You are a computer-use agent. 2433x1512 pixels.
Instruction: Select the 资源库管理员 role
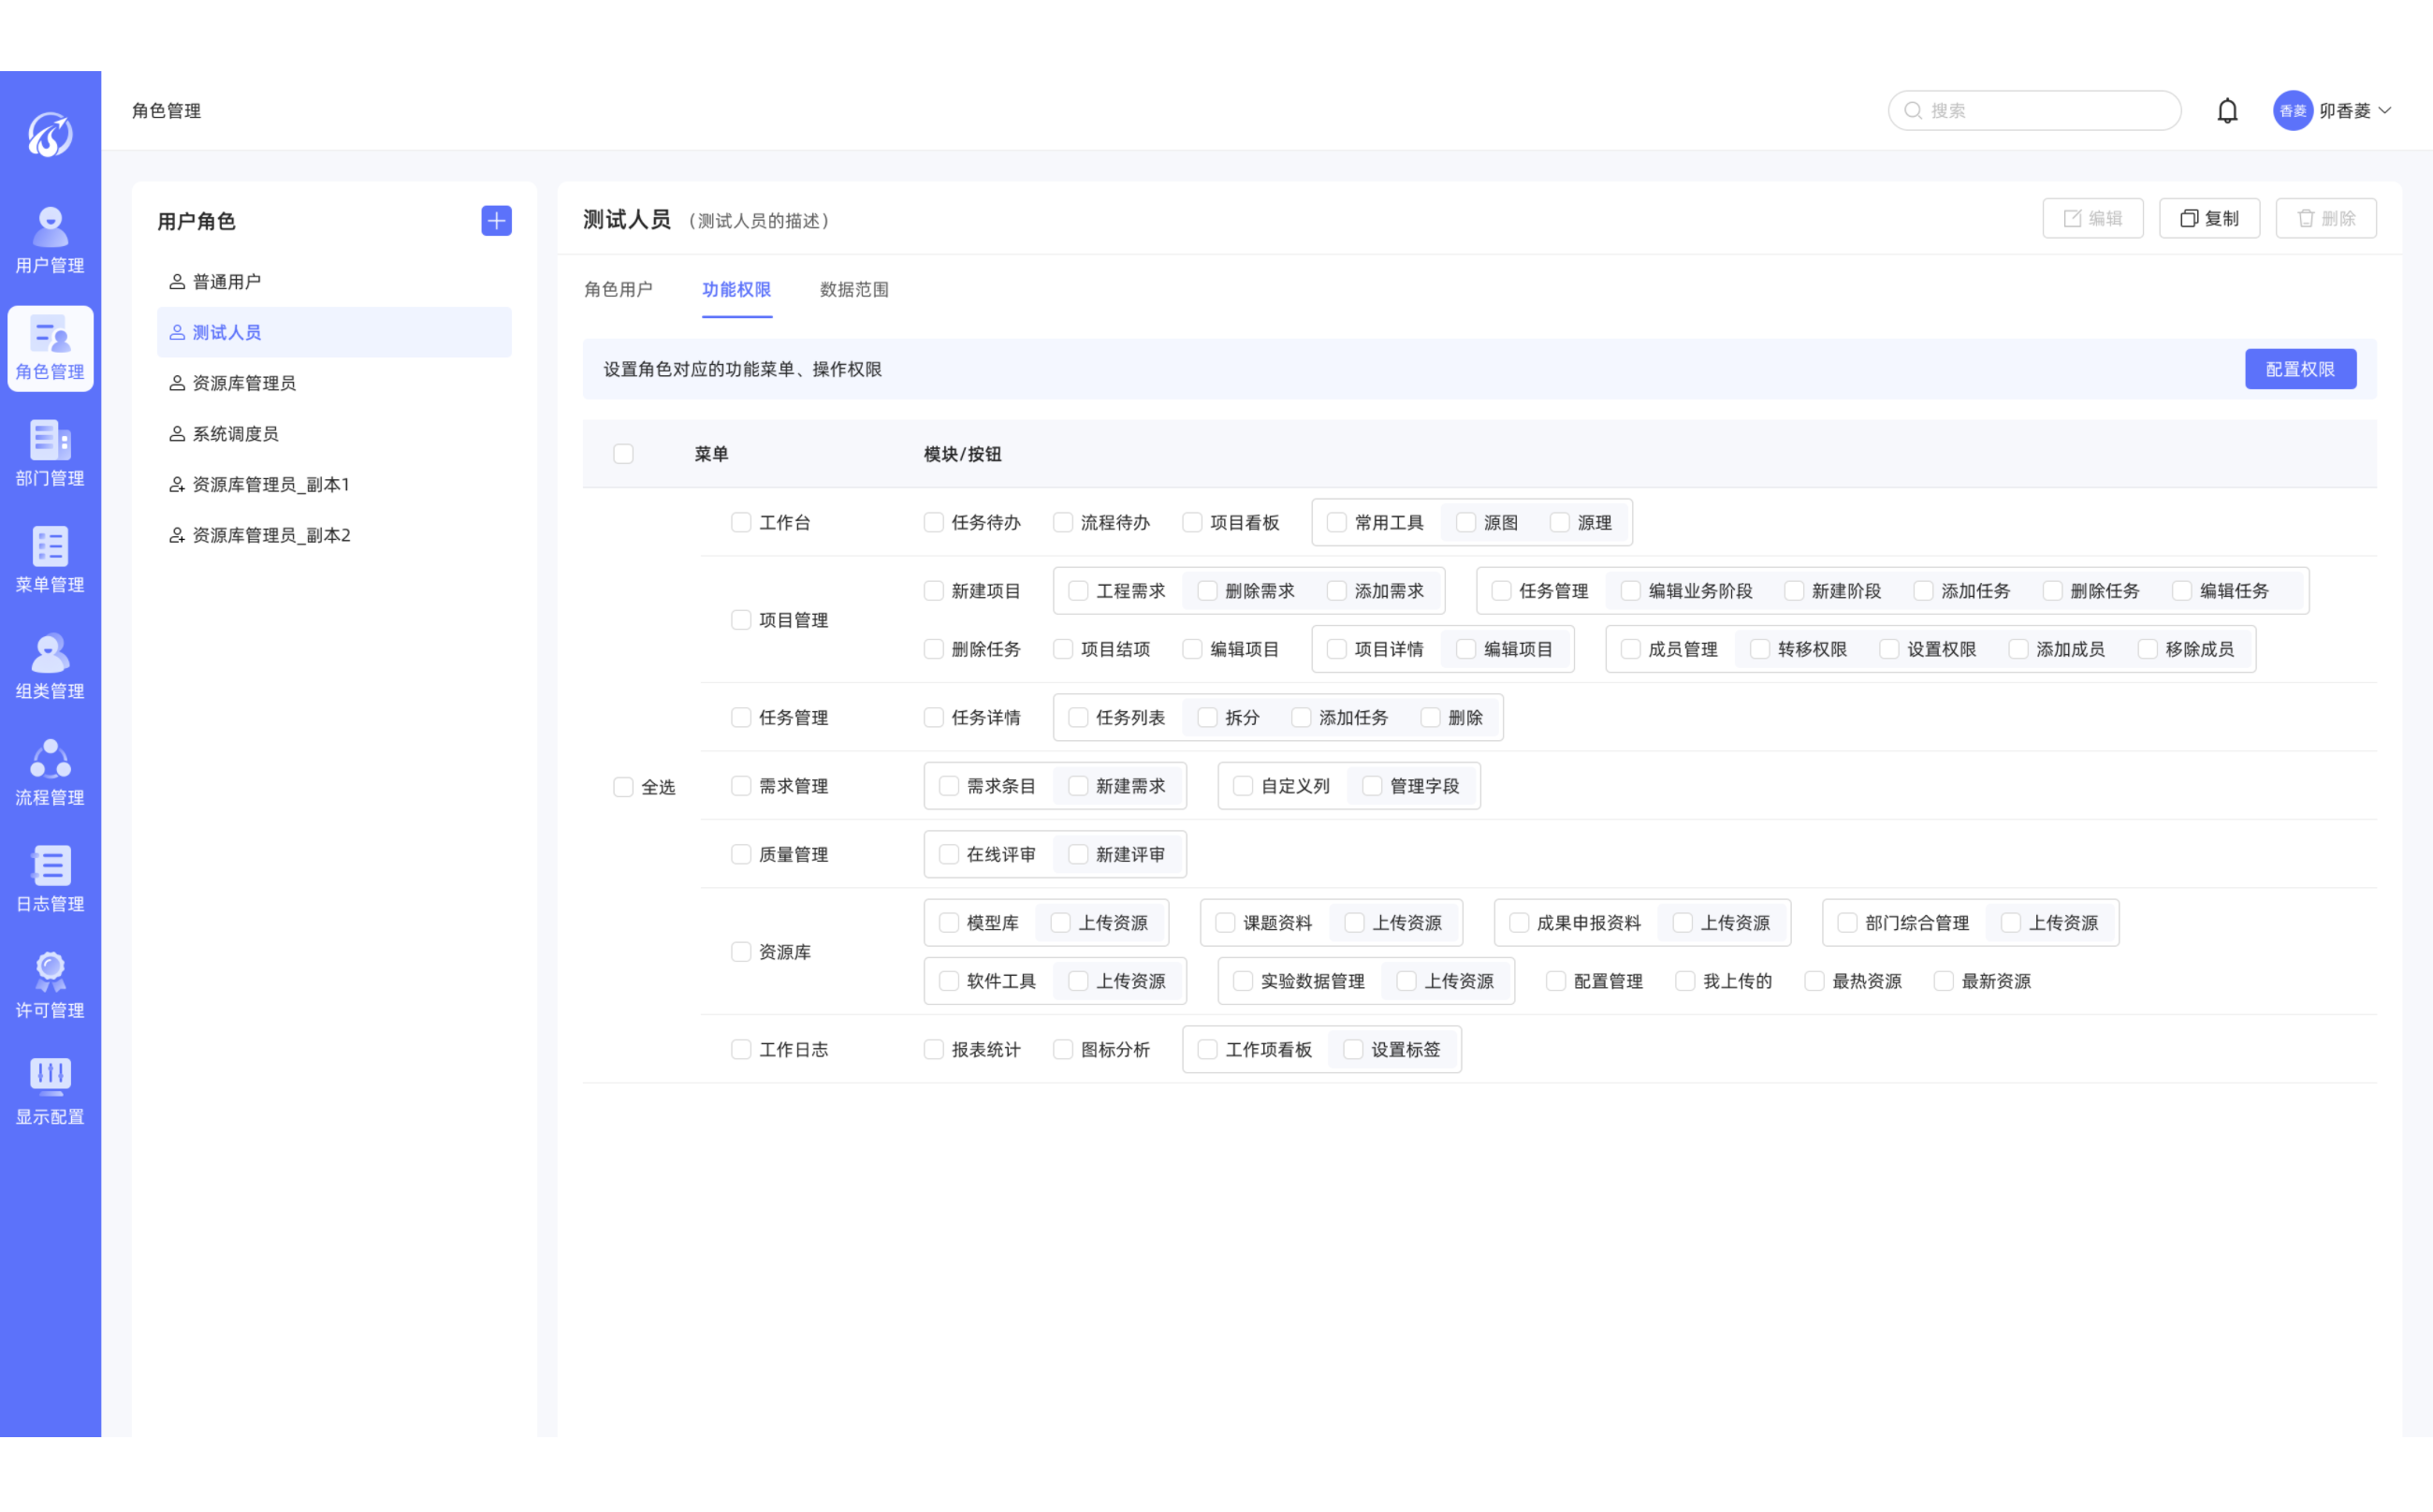click(x=334, y=383)
